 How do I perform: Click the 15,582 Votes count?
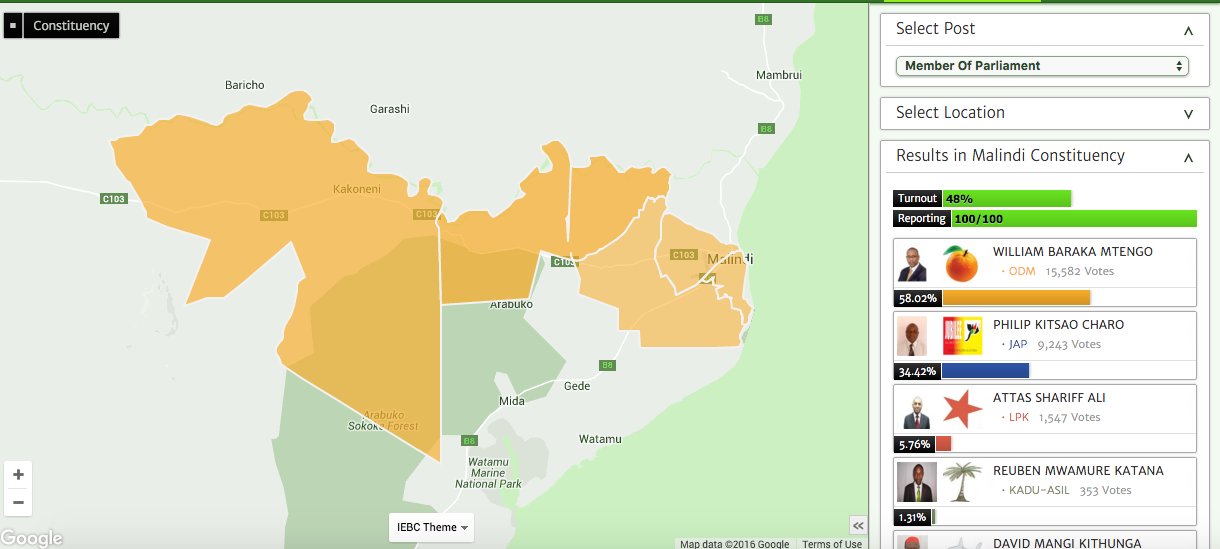[x=1079, y=271]
